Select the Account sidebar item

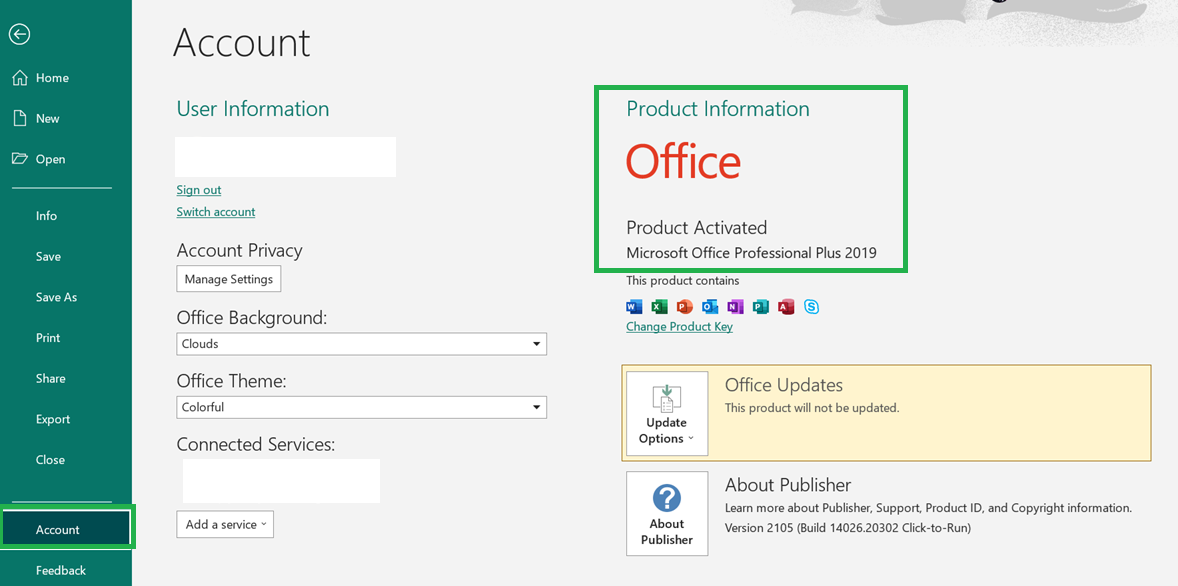click(x=67, y=529)
